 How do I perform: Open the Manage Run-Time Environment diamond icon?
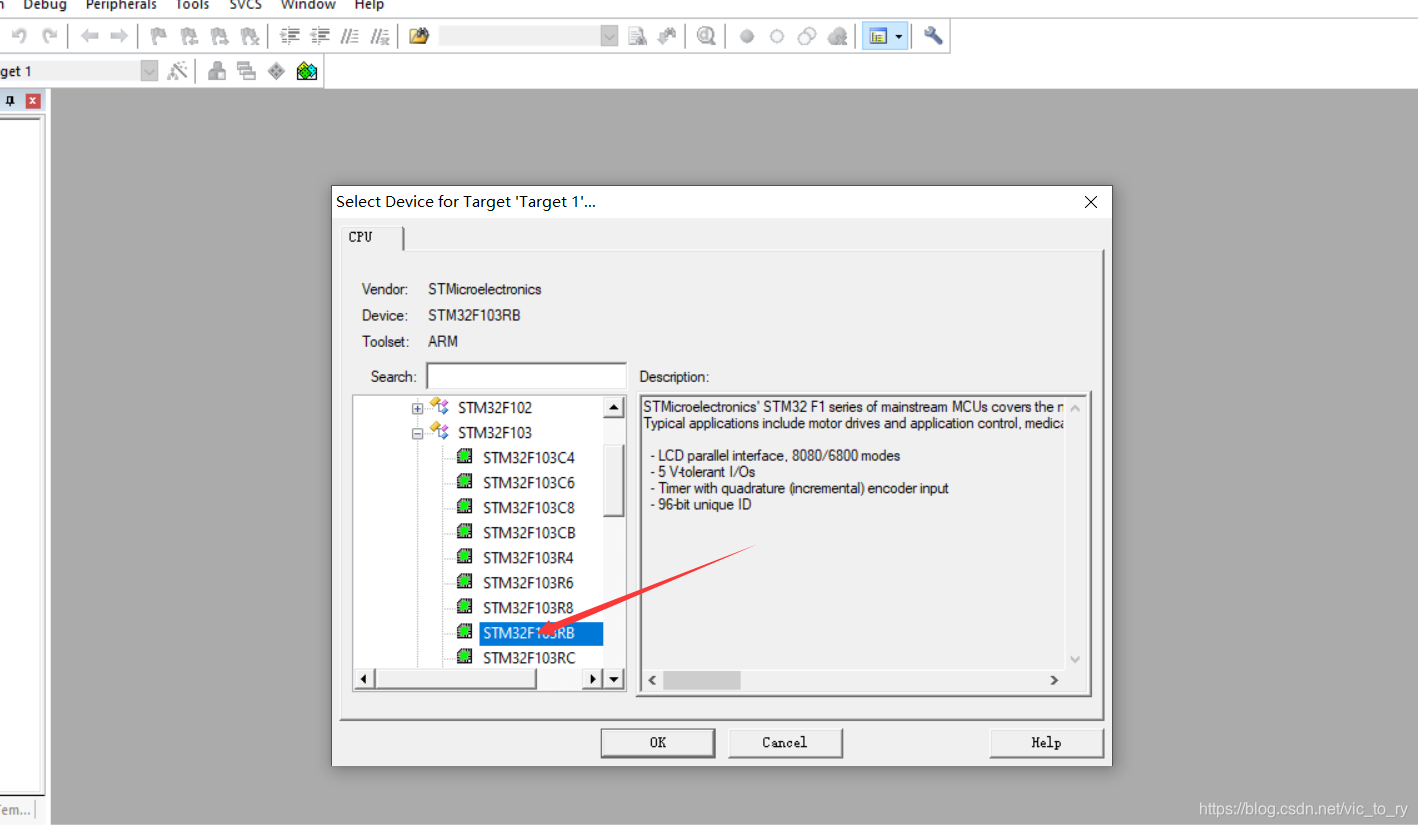[276, 71]
